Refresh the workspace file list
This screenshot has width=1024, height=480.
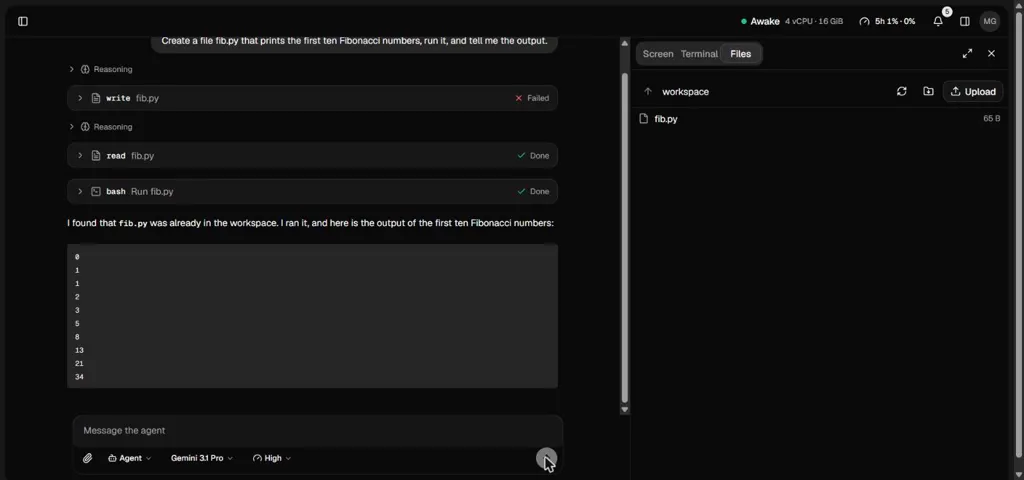pyautogui.click(x=901, y=91)
